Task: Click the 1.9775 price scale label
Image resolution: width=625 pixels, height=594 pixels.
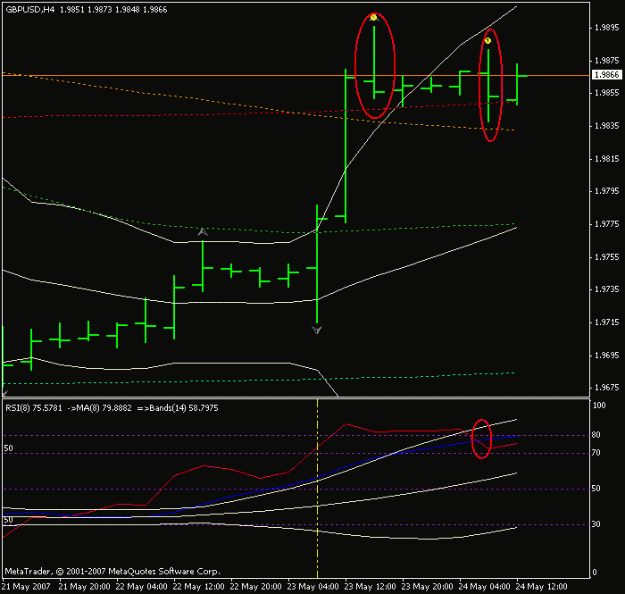Action: (607, 224)
